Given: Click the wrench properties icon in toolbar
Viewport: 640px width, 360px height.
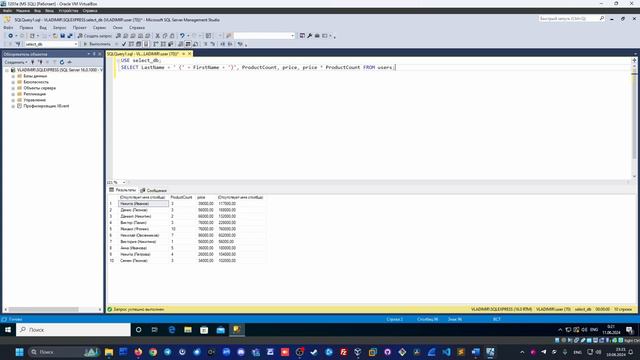Looking at the screenshot, I should pos(310,36).
